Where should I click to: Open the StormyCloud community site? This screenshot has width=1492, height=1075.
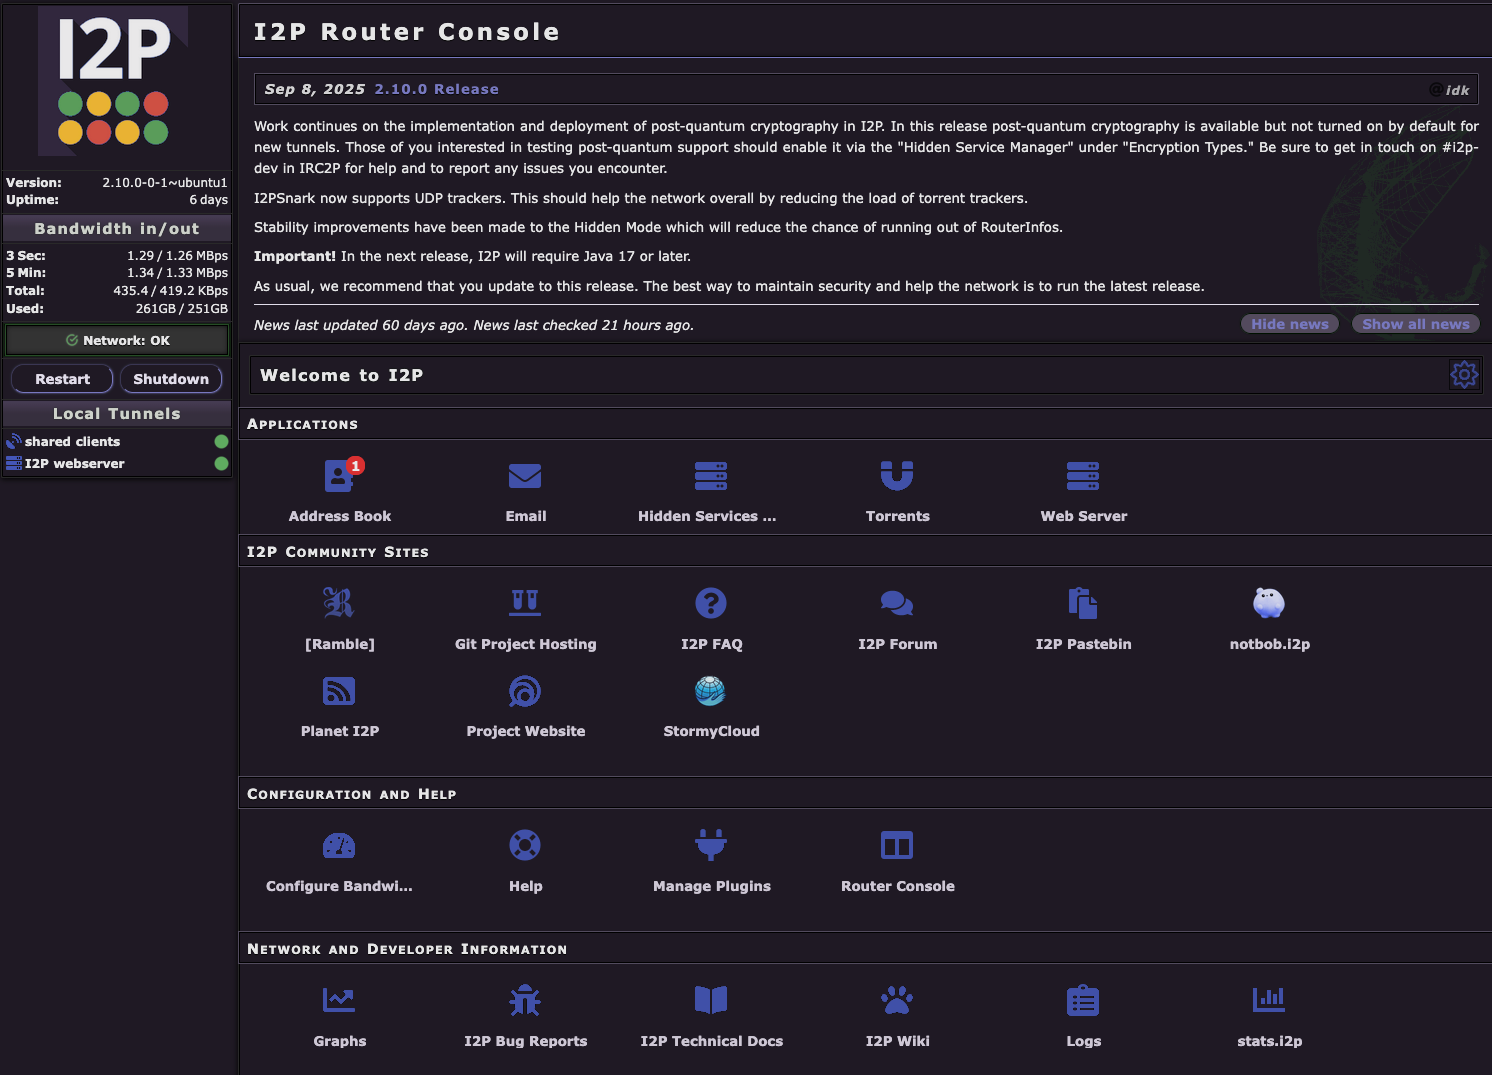pos(711,703)
